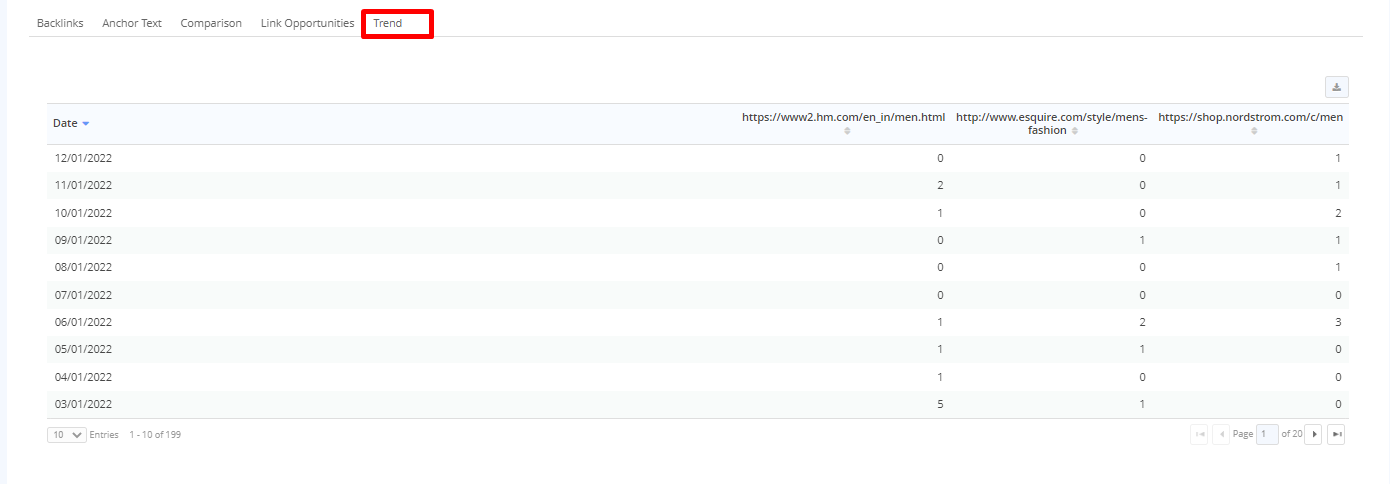
Task: Click the Trend tab
Action: (388, 23)
